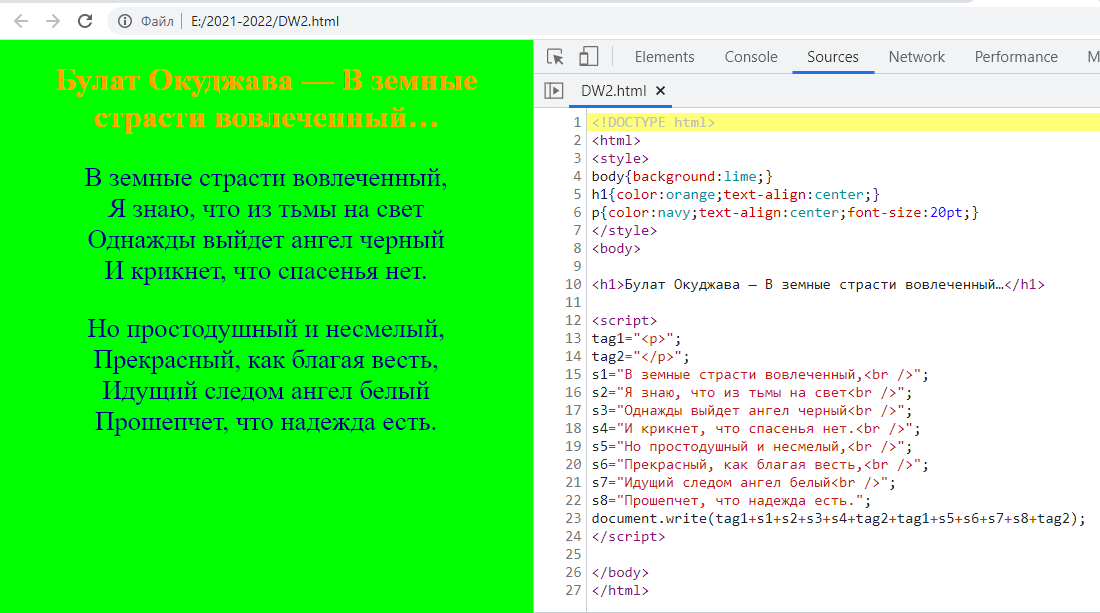
Task: Click the browser back arrow
Action: [x=21, y=21]
